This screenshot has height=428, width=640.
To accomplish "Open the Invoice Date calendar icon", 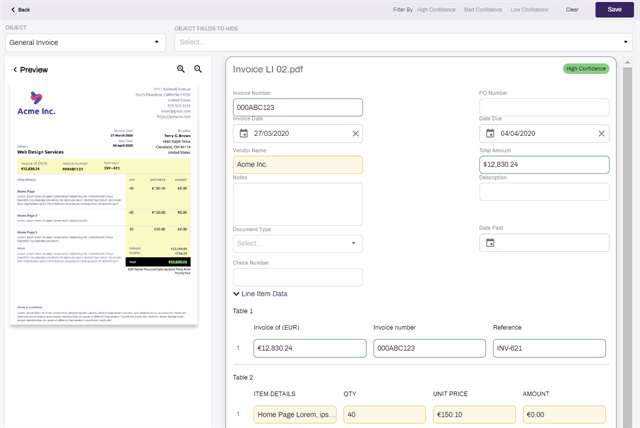I will pos(244,133).
